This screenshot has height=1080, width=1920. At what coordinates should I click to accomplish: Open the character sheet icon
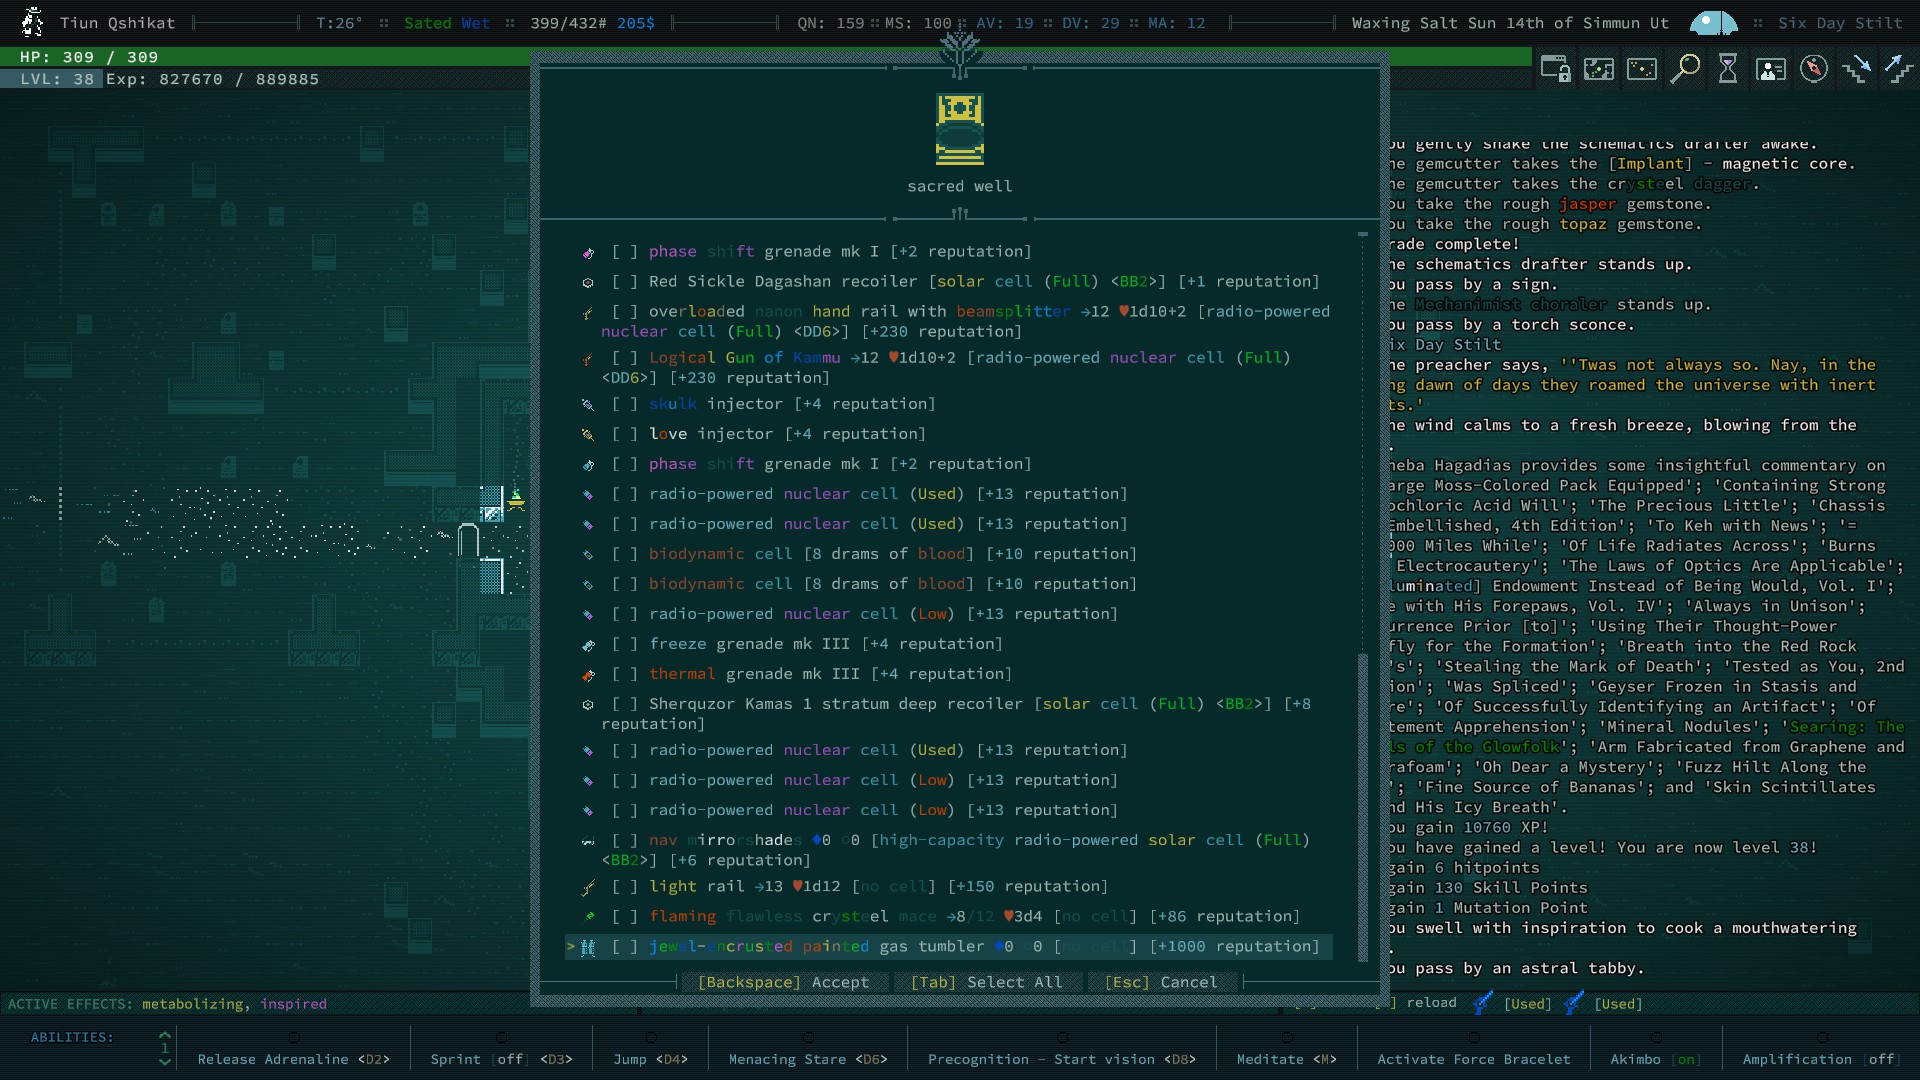tap(1771, 69)
